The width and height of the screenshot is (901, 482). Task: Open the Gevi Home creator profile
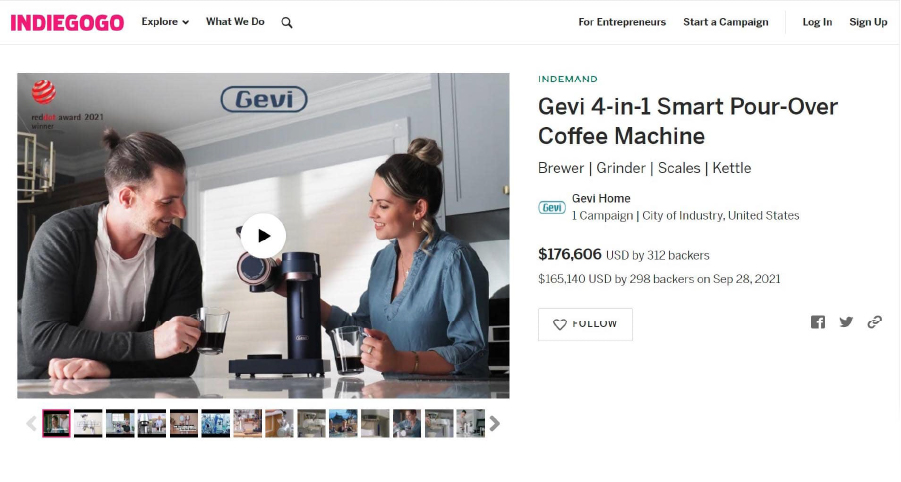pos(601,198)
